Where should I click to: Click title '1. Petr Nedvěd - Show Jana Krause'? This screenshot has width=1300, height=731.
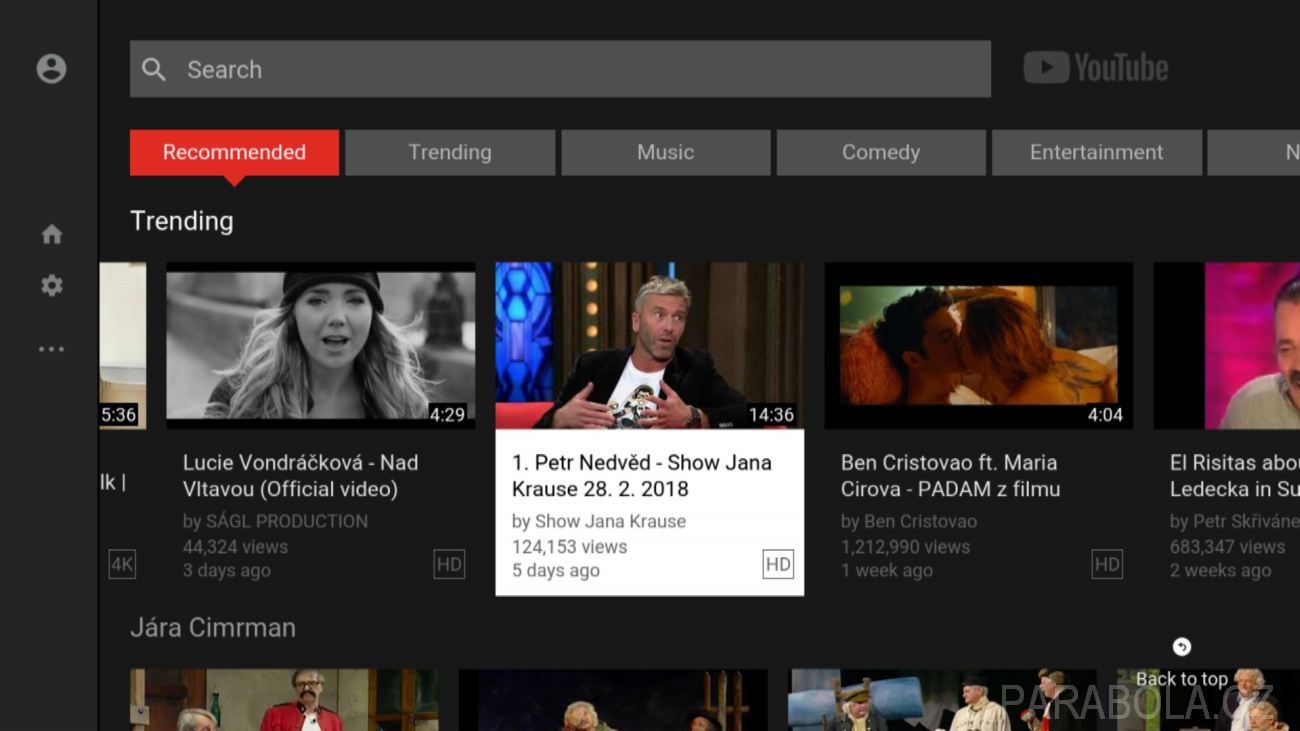(642, 476)
